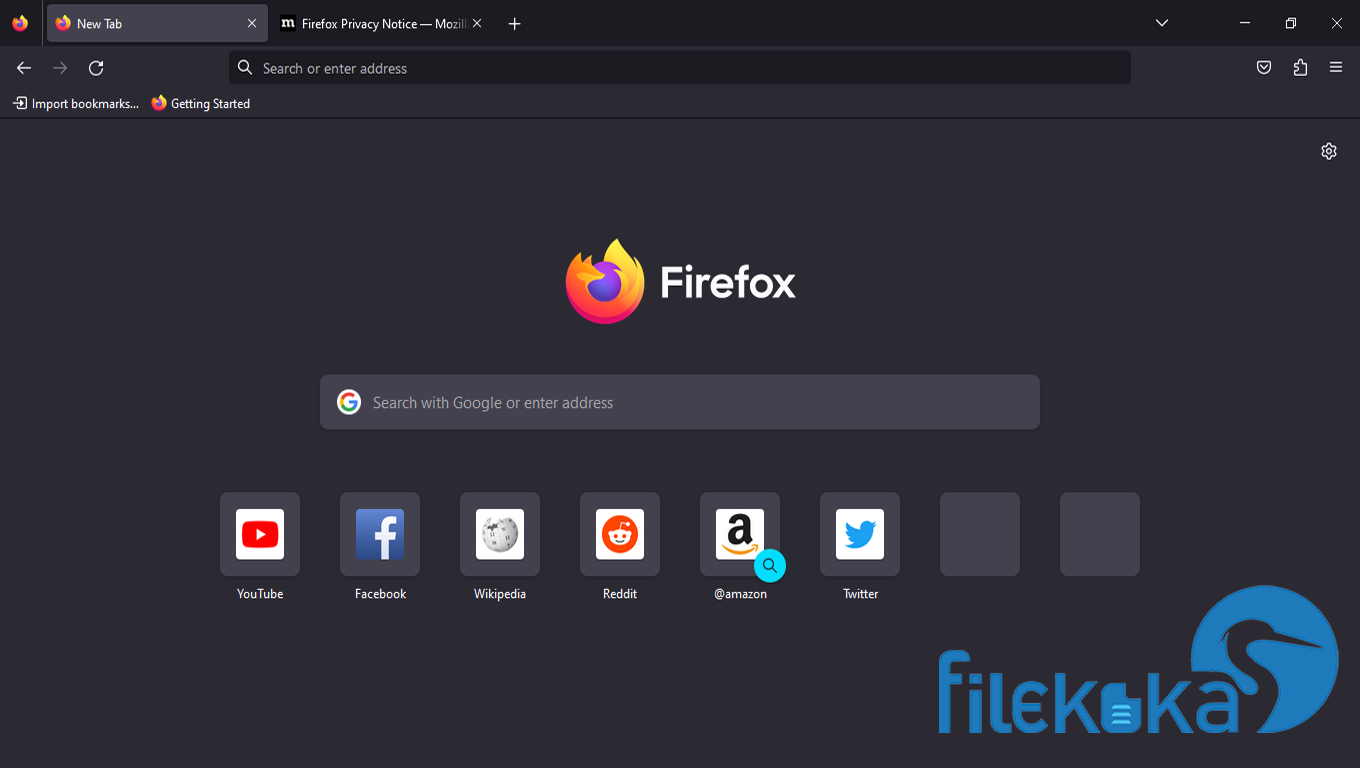Switch to Firefox Privacy Notice tab

coord(380,23)
